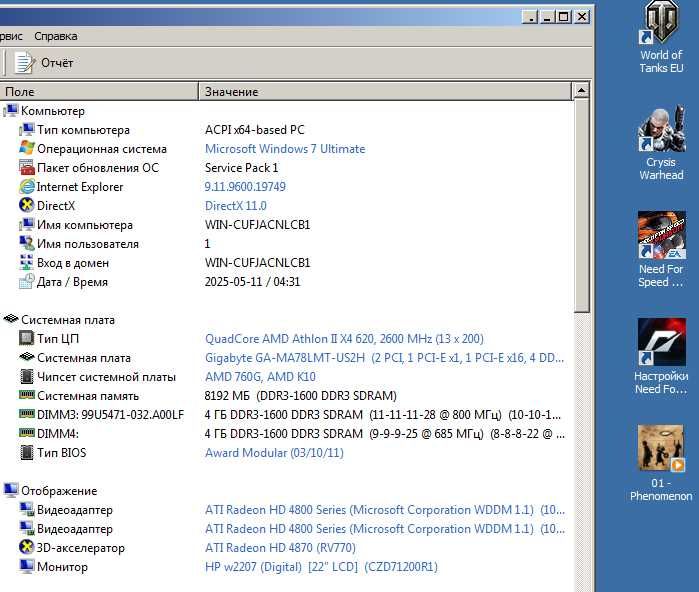Open AMD 760G, AMD K10 chipset link
Viewport: 699px width, 592px height.
point(260,377)
